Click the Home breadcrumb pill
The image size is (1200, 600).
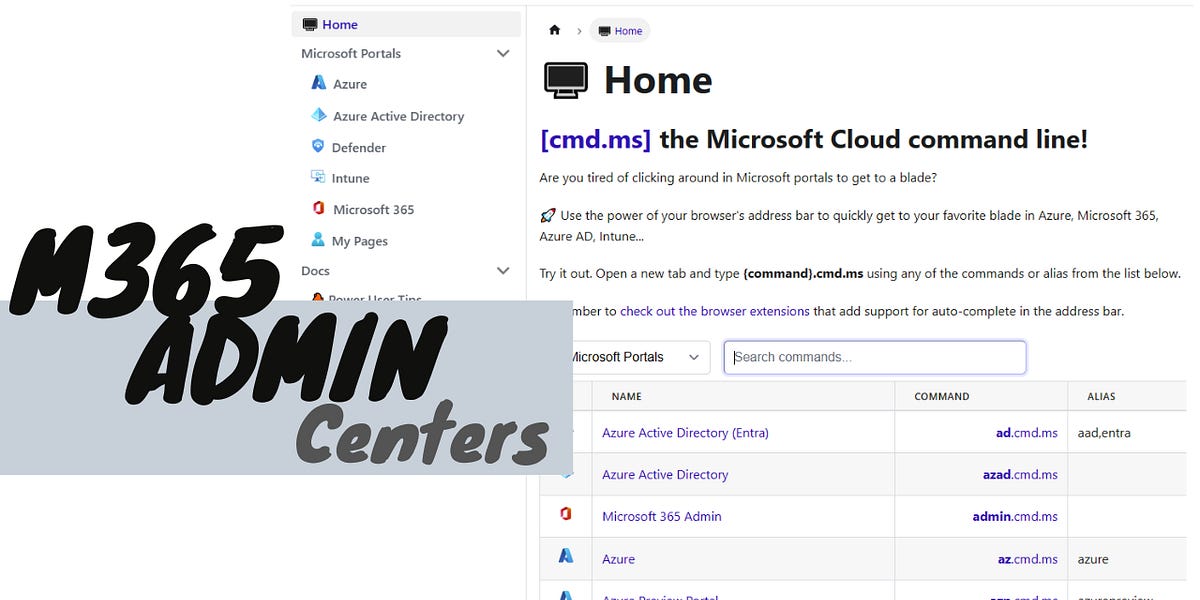point(620,30)
